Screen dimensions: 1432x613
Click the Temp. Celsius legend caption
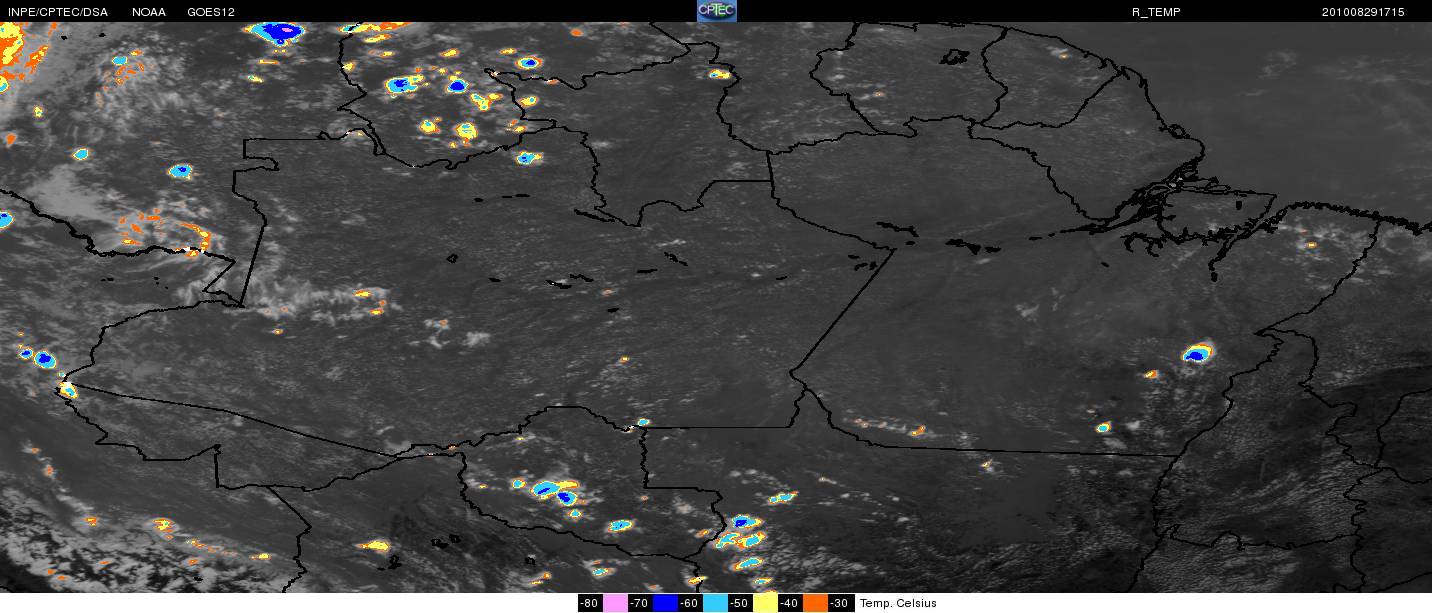898,603
